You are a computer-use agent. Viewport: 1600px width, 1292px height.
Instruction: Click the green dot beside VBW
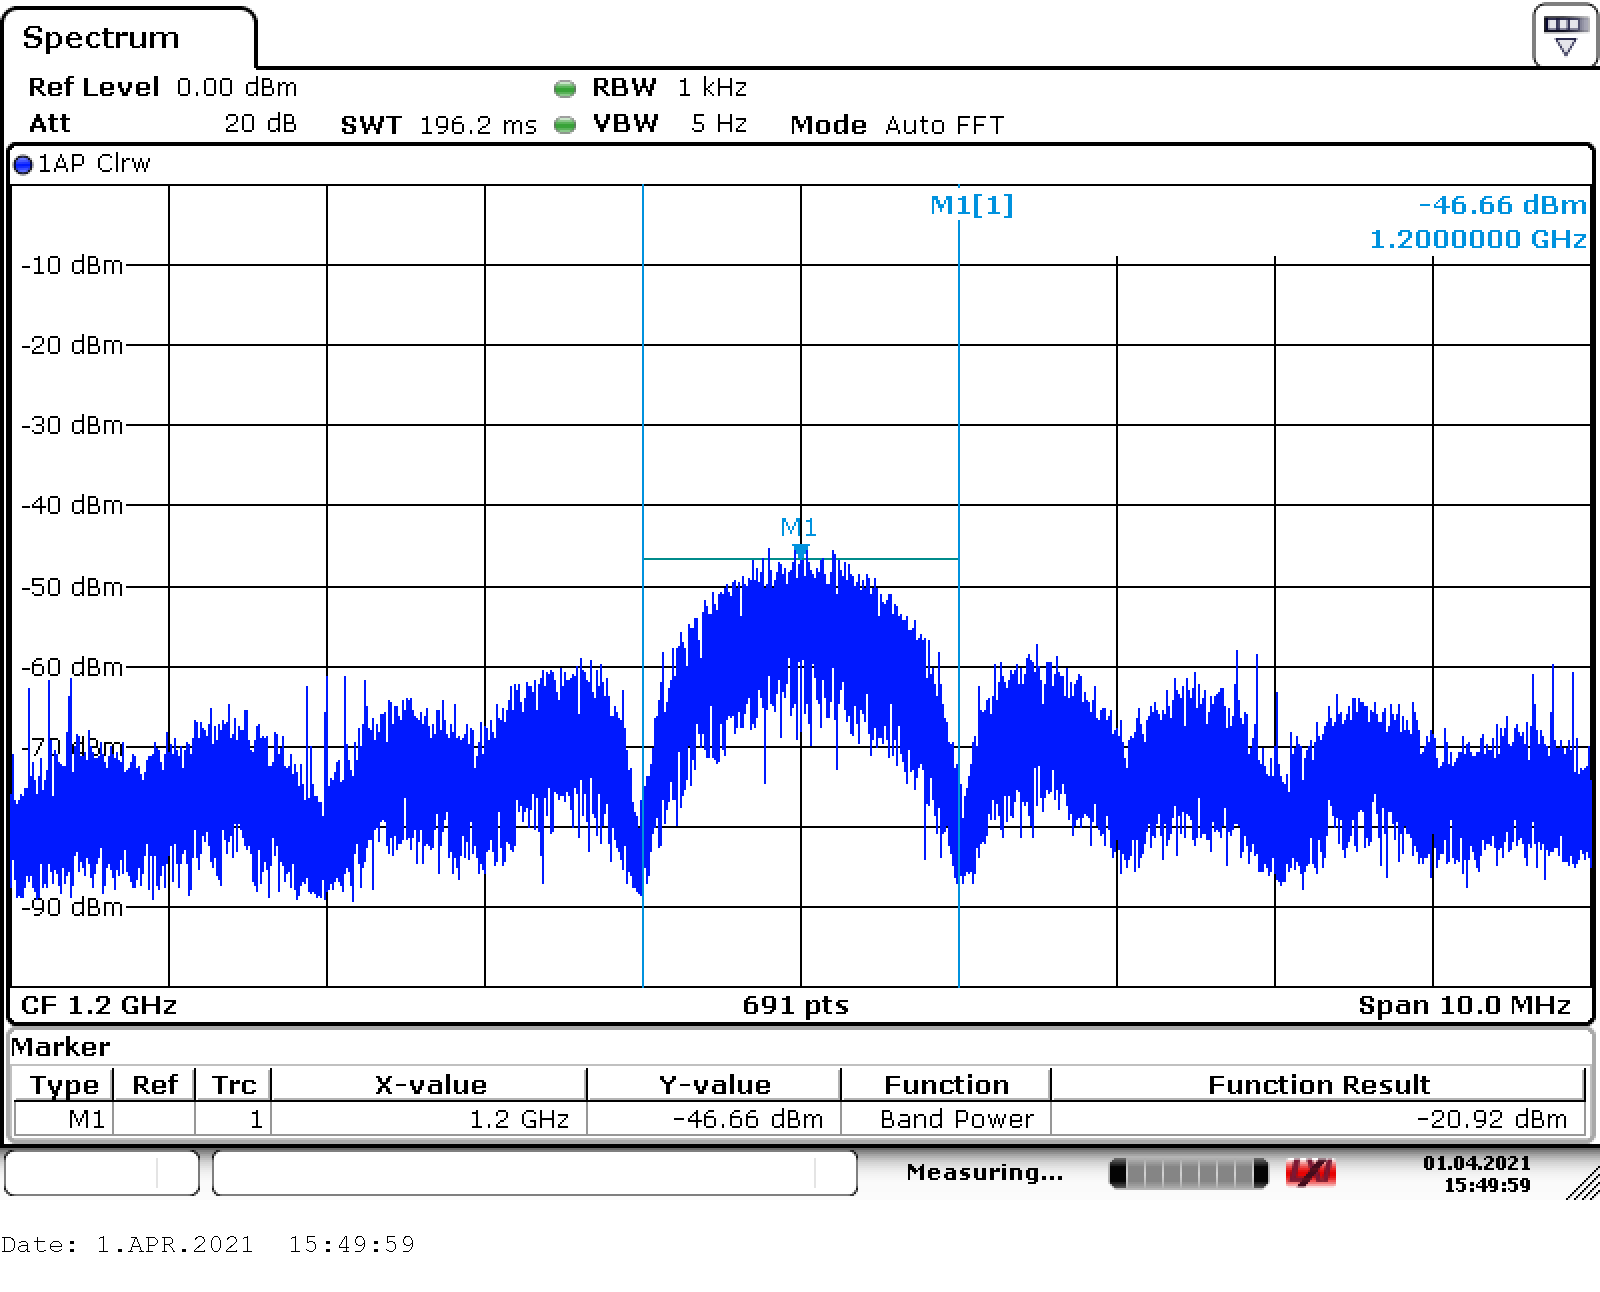point(565,125)
